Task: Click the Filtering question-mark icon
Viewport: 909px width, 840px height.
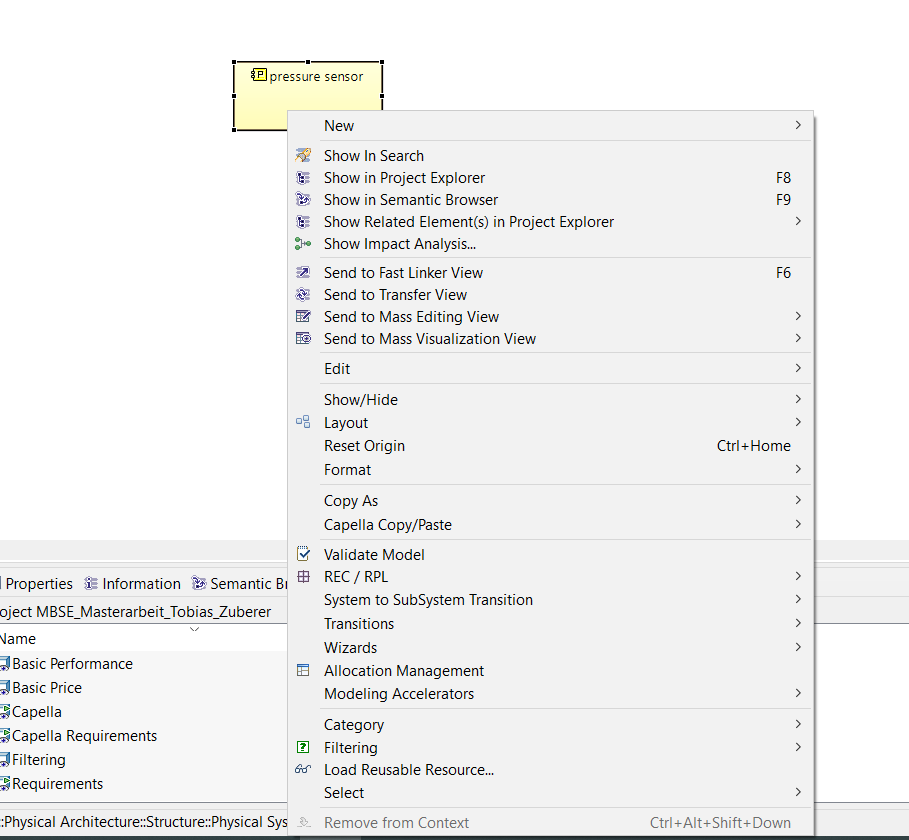Action: [303, 747]
